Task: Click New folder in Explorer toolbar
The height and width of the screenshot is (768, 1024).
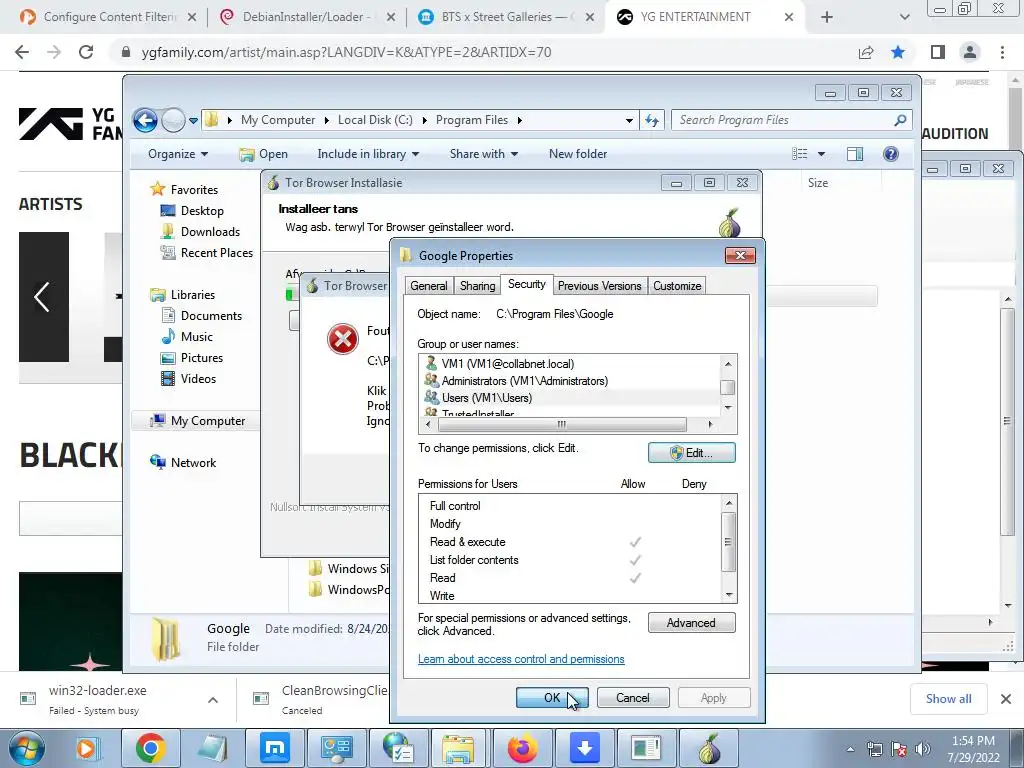Action: [x=578, y=154]
